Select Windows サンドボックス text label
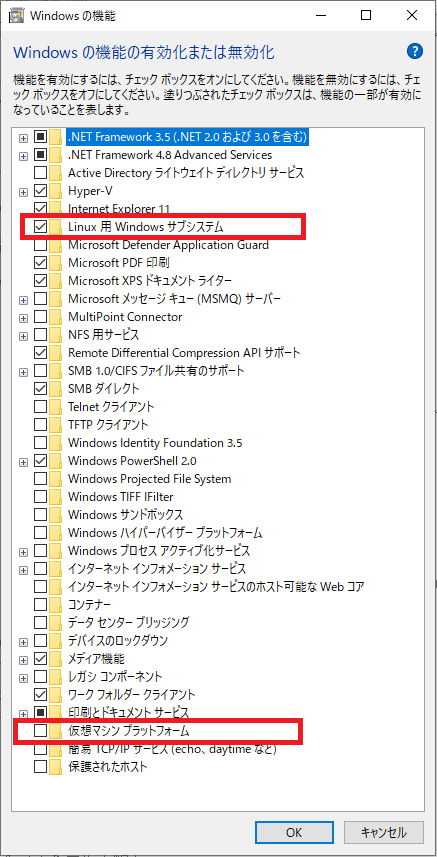 click(x=125, y=515)
